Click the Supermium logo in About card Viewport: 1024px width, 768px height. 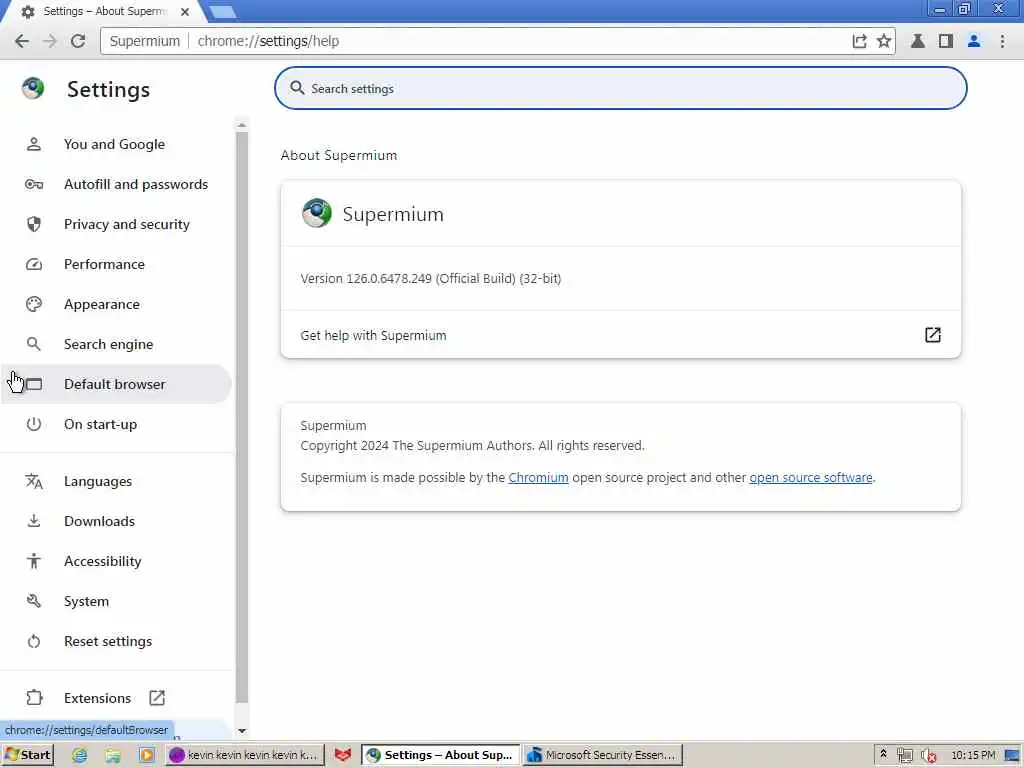(317, 213)
